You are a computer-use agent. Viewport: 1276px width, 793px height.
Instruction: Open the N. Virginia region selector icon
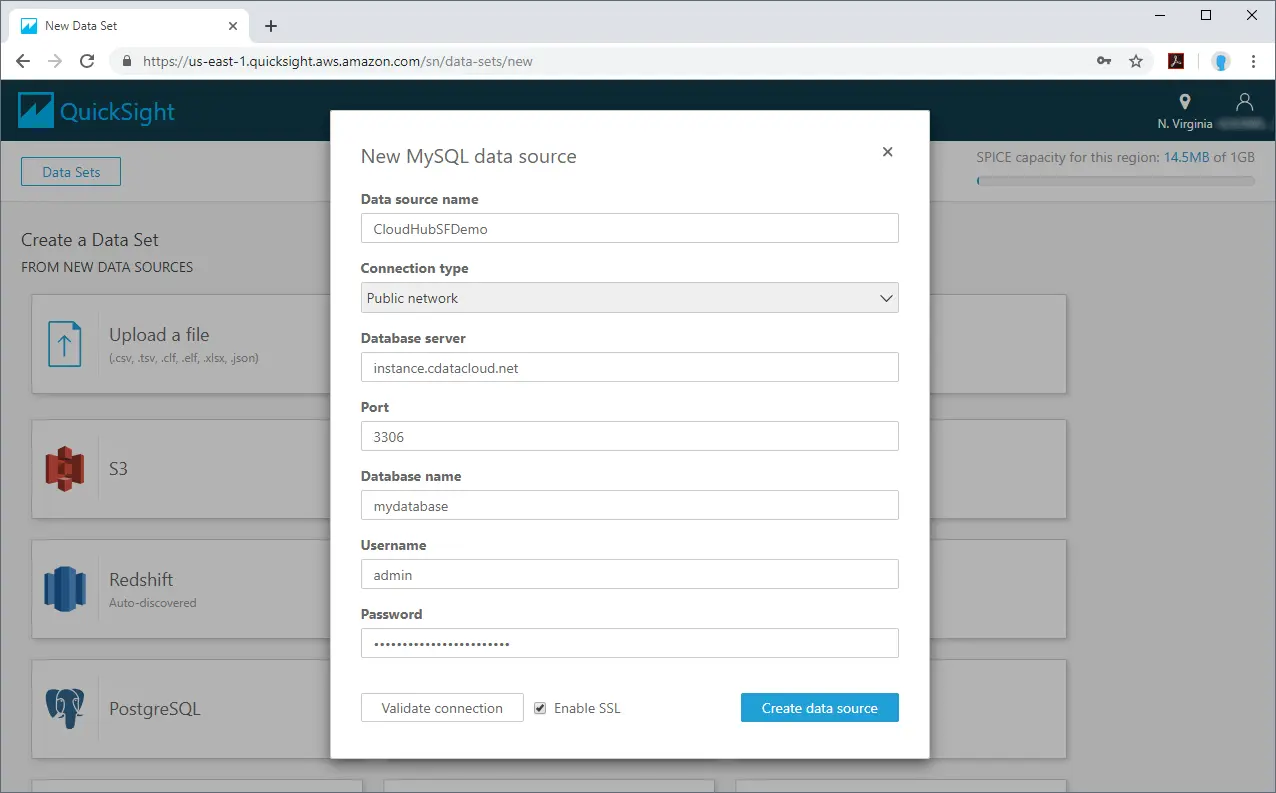click(1184, 103)
